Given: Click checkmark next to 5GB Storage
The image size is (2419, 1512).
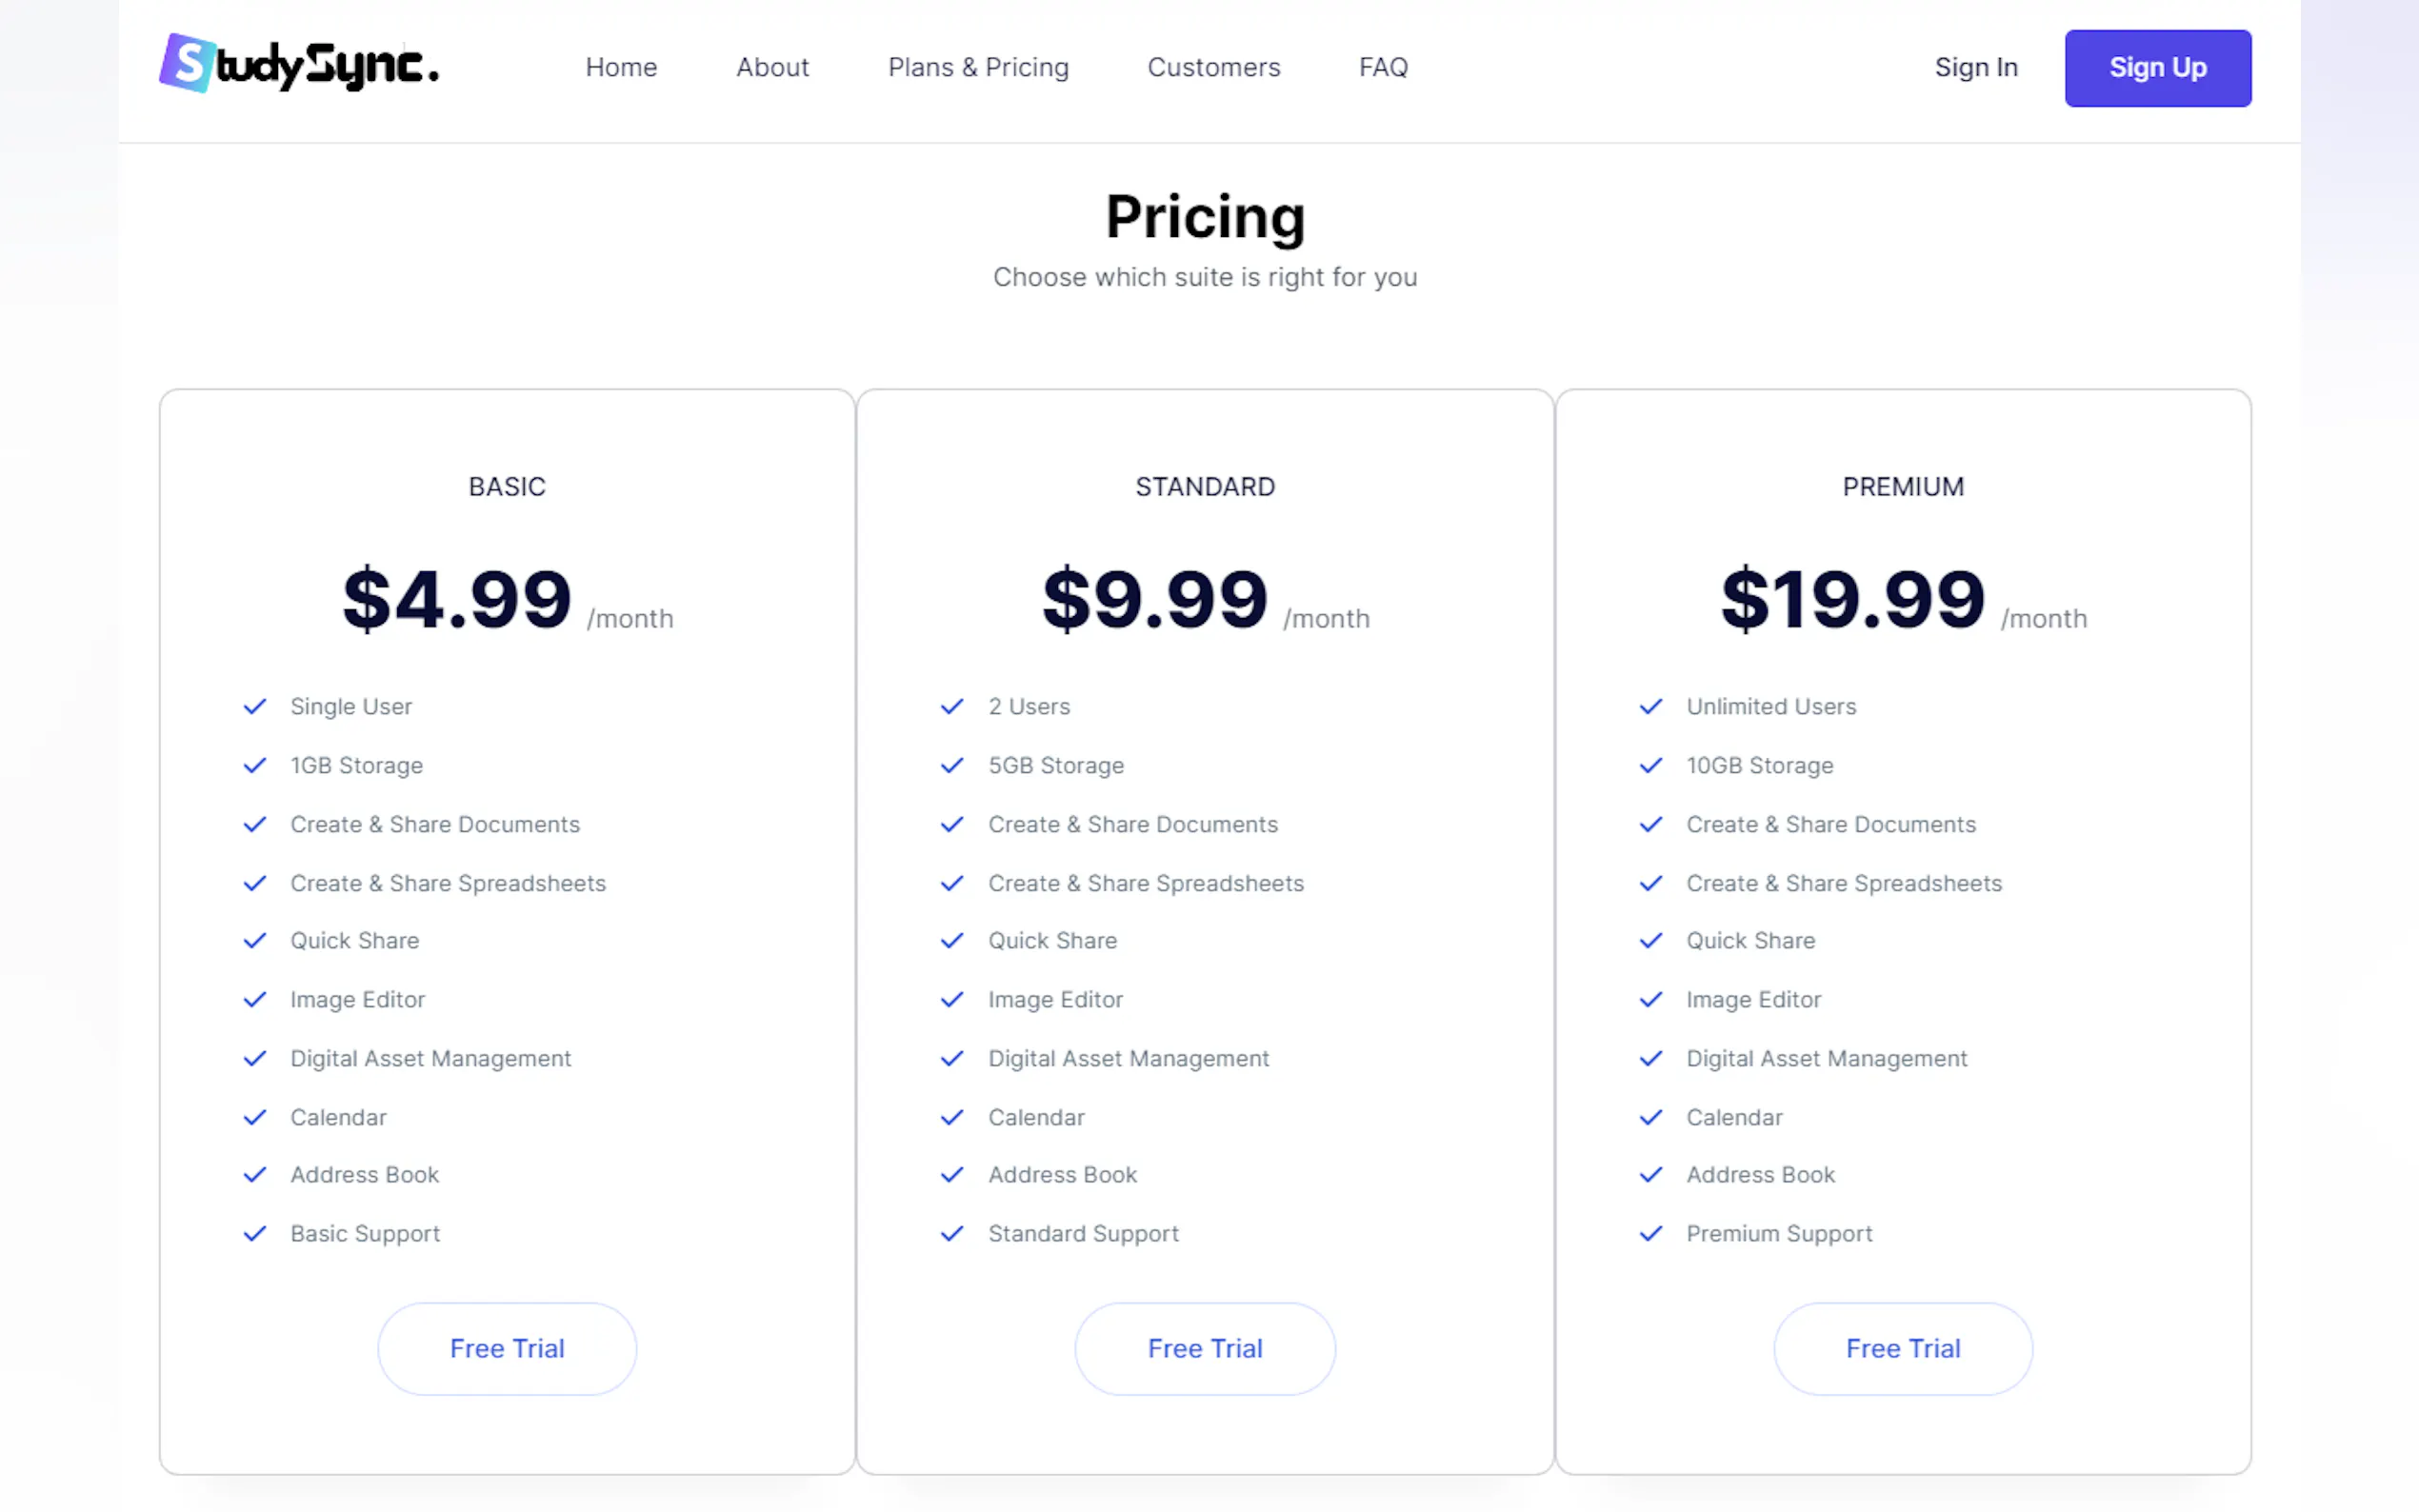Looking at the screenshot, I should pos(952,765).
